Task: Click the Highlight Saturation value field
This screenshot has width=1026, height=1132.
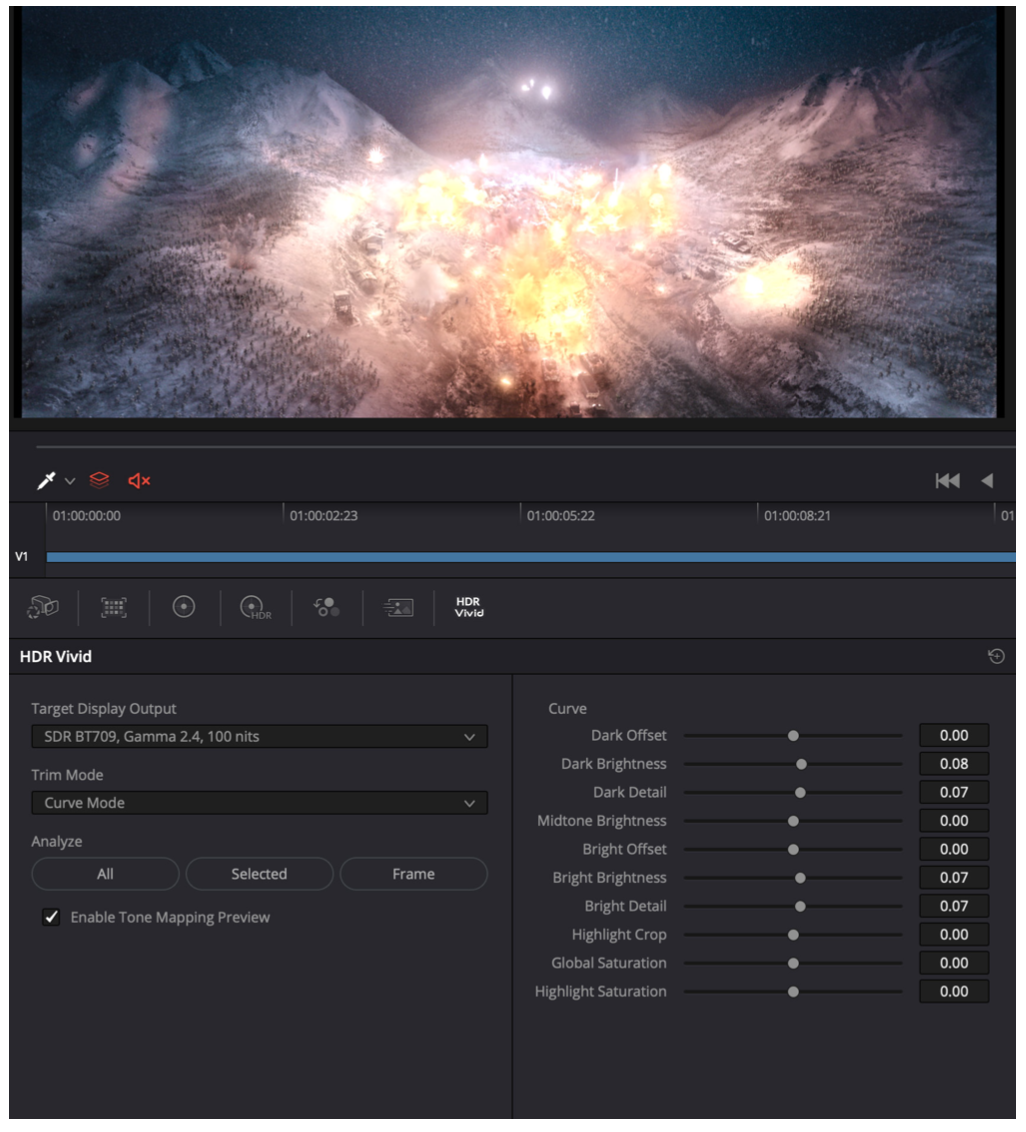Action: click(x=954, y=992)
